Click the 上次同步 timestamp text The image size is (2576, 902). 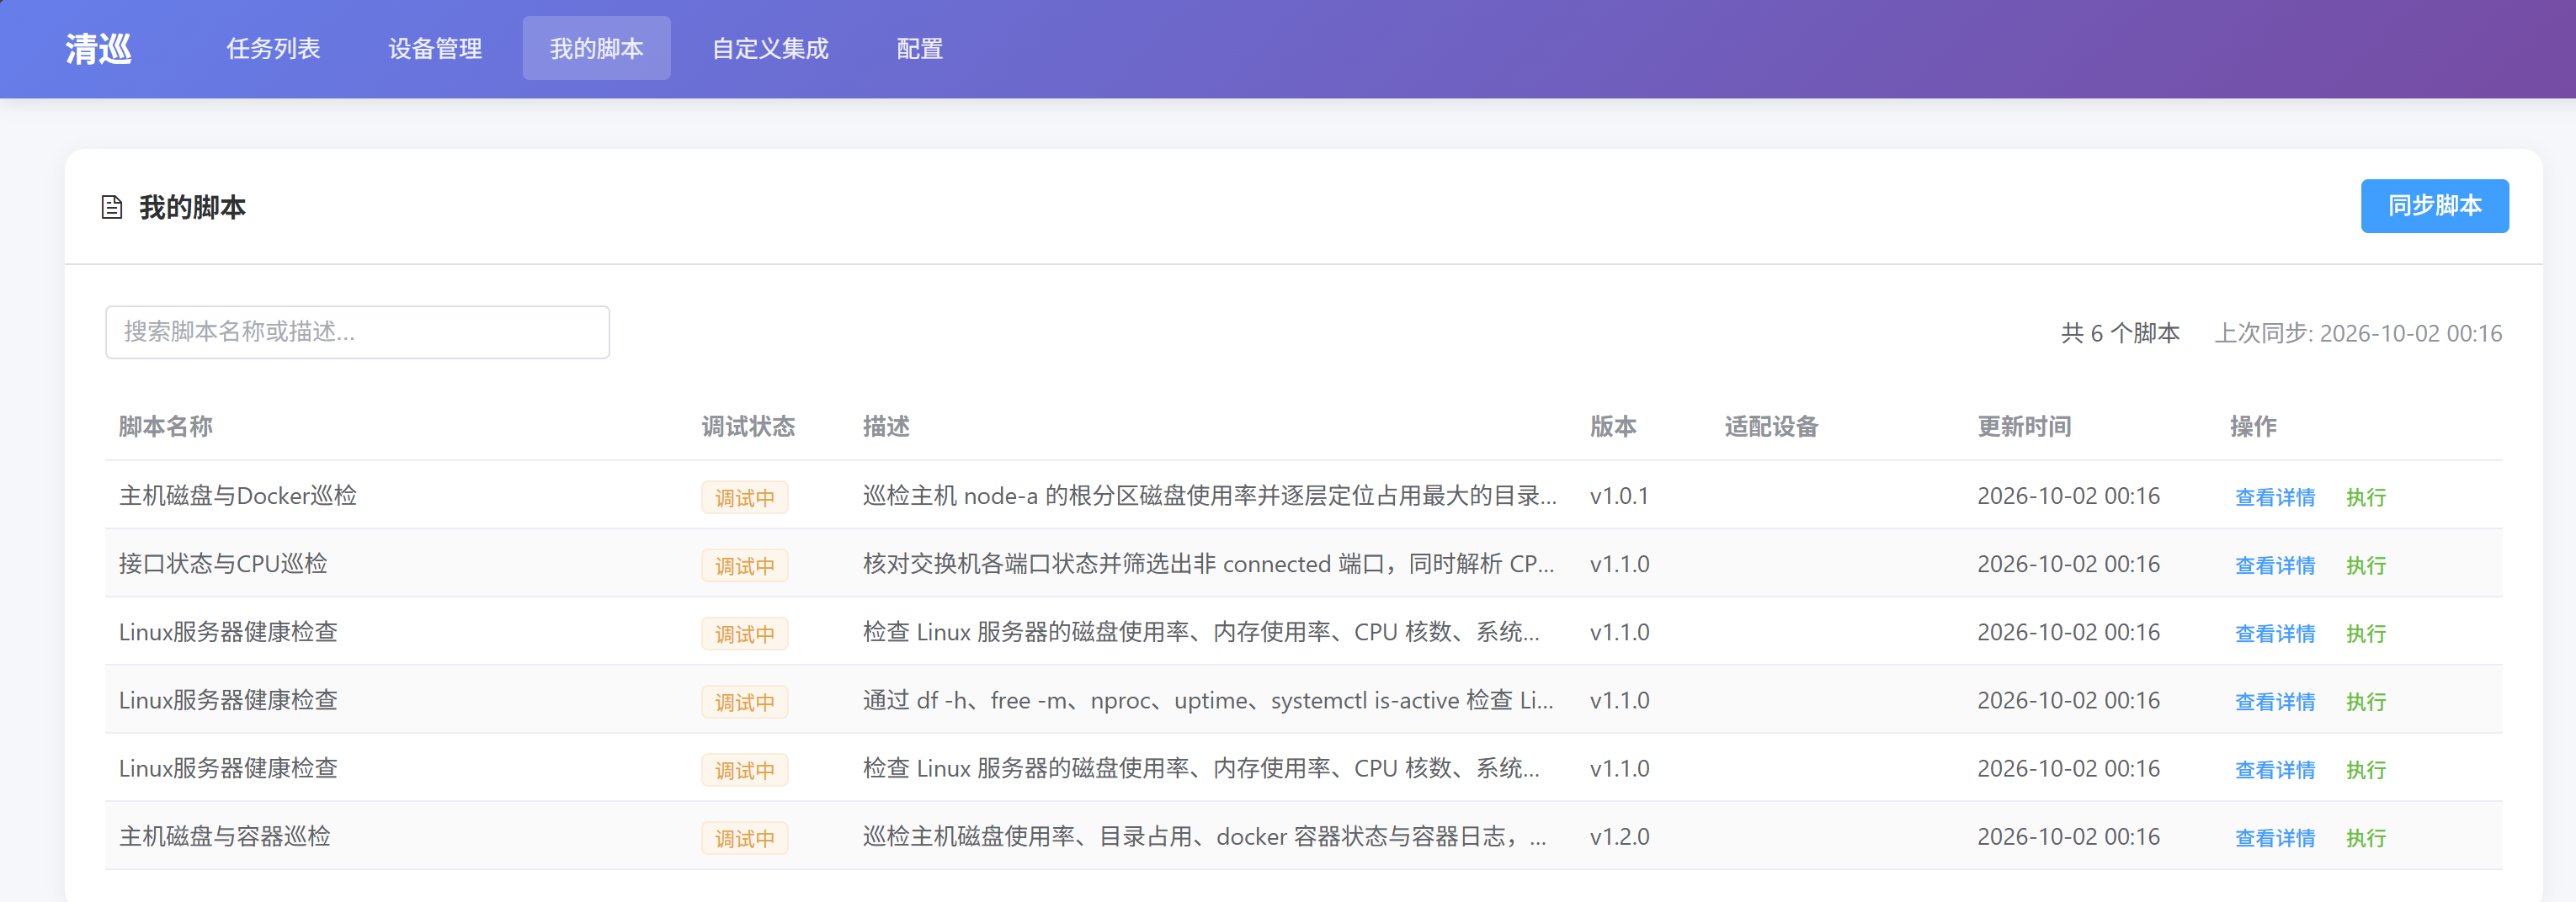tap(2358, 333)
